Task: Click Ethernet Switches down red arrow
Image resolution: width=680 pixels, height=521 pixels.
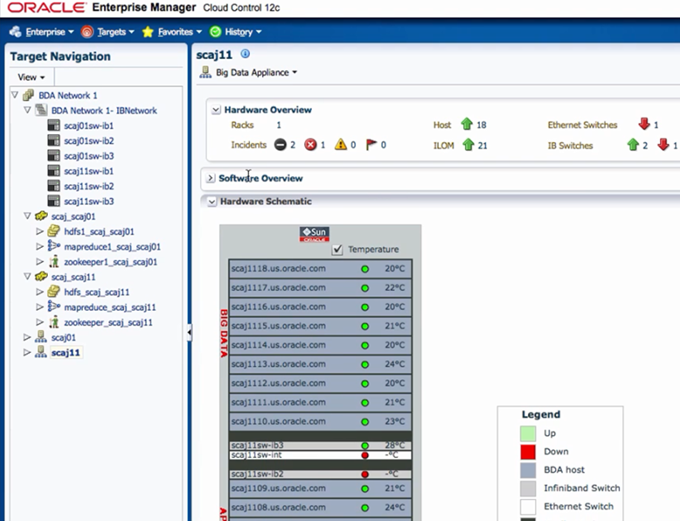Action: (x=644, y=124)
